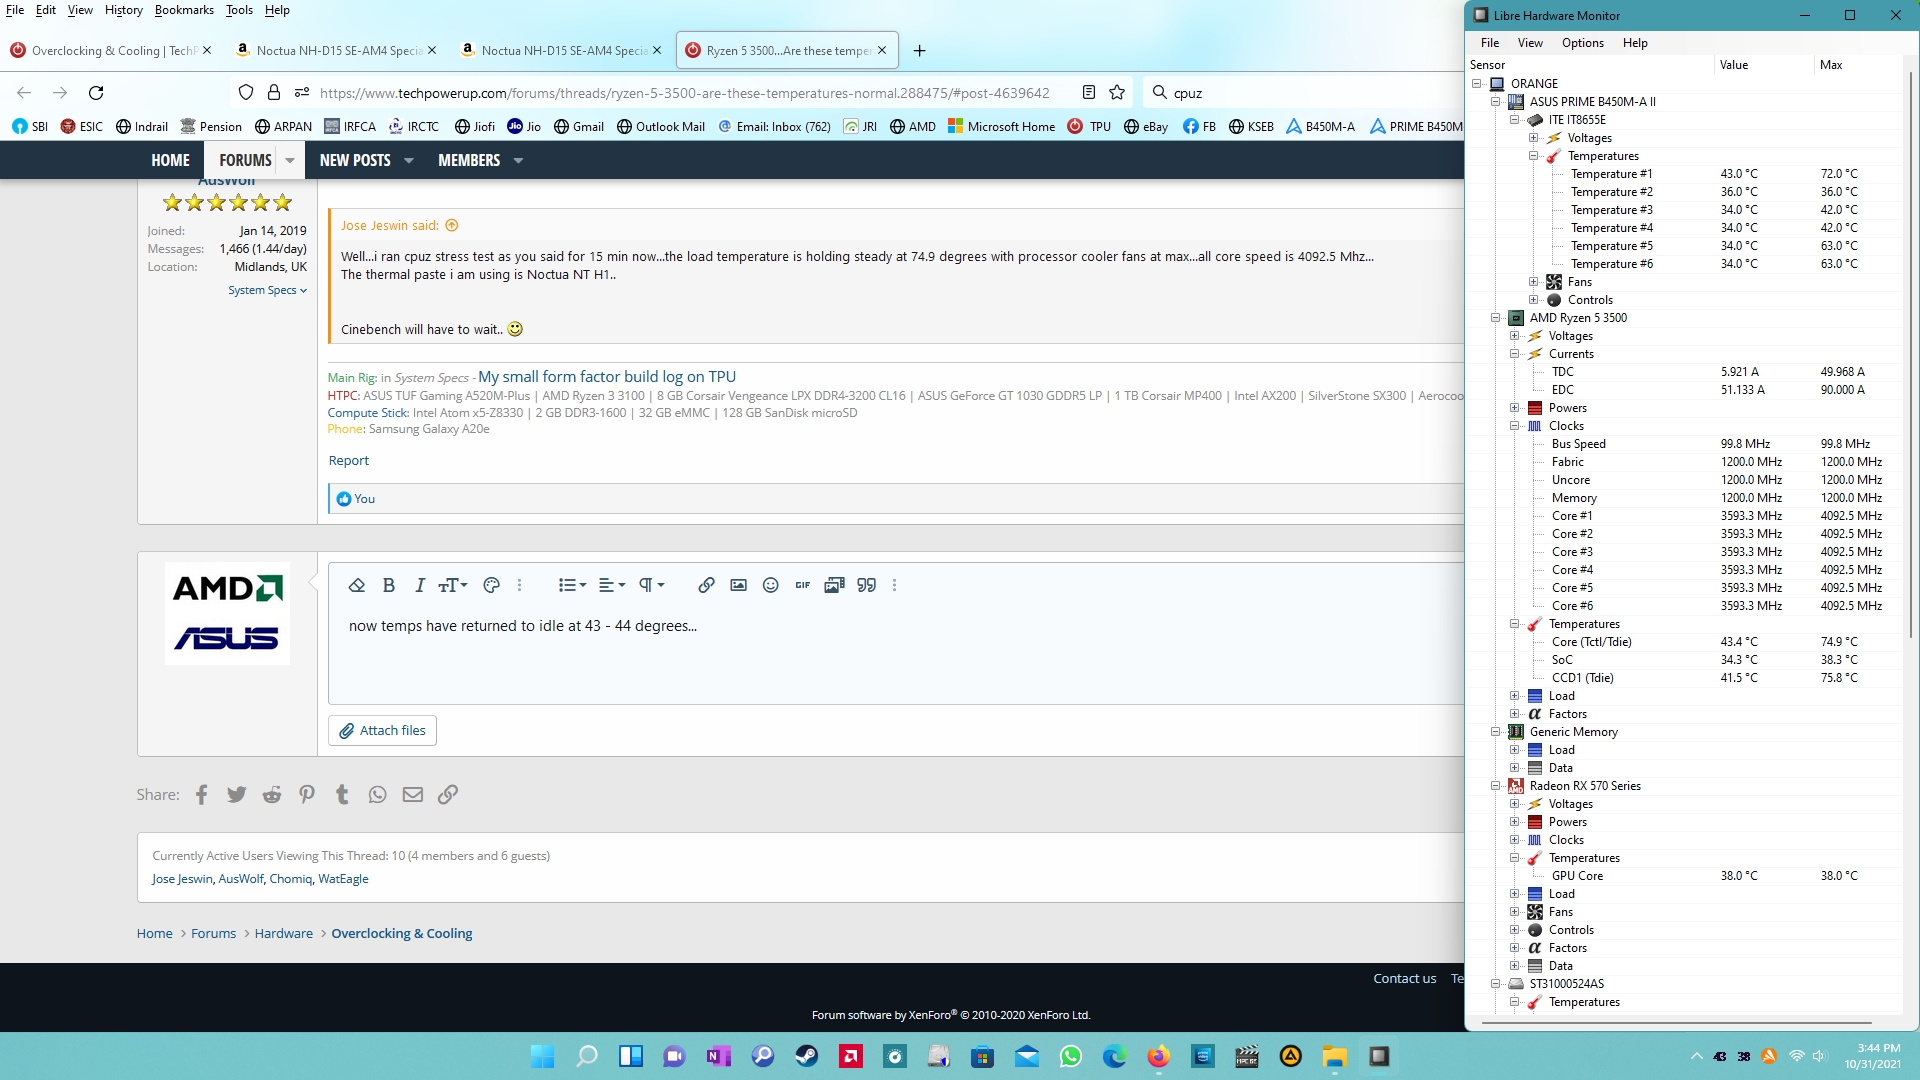The image size is (1920, 1080).
Task: Click Report link below the post
Action: point(348,460)
